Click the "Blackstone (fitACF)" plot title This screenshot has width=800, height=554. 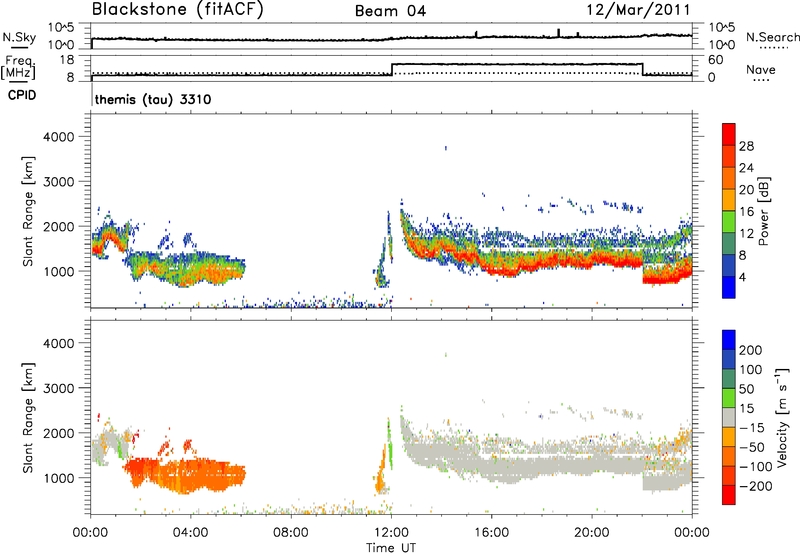177,9
